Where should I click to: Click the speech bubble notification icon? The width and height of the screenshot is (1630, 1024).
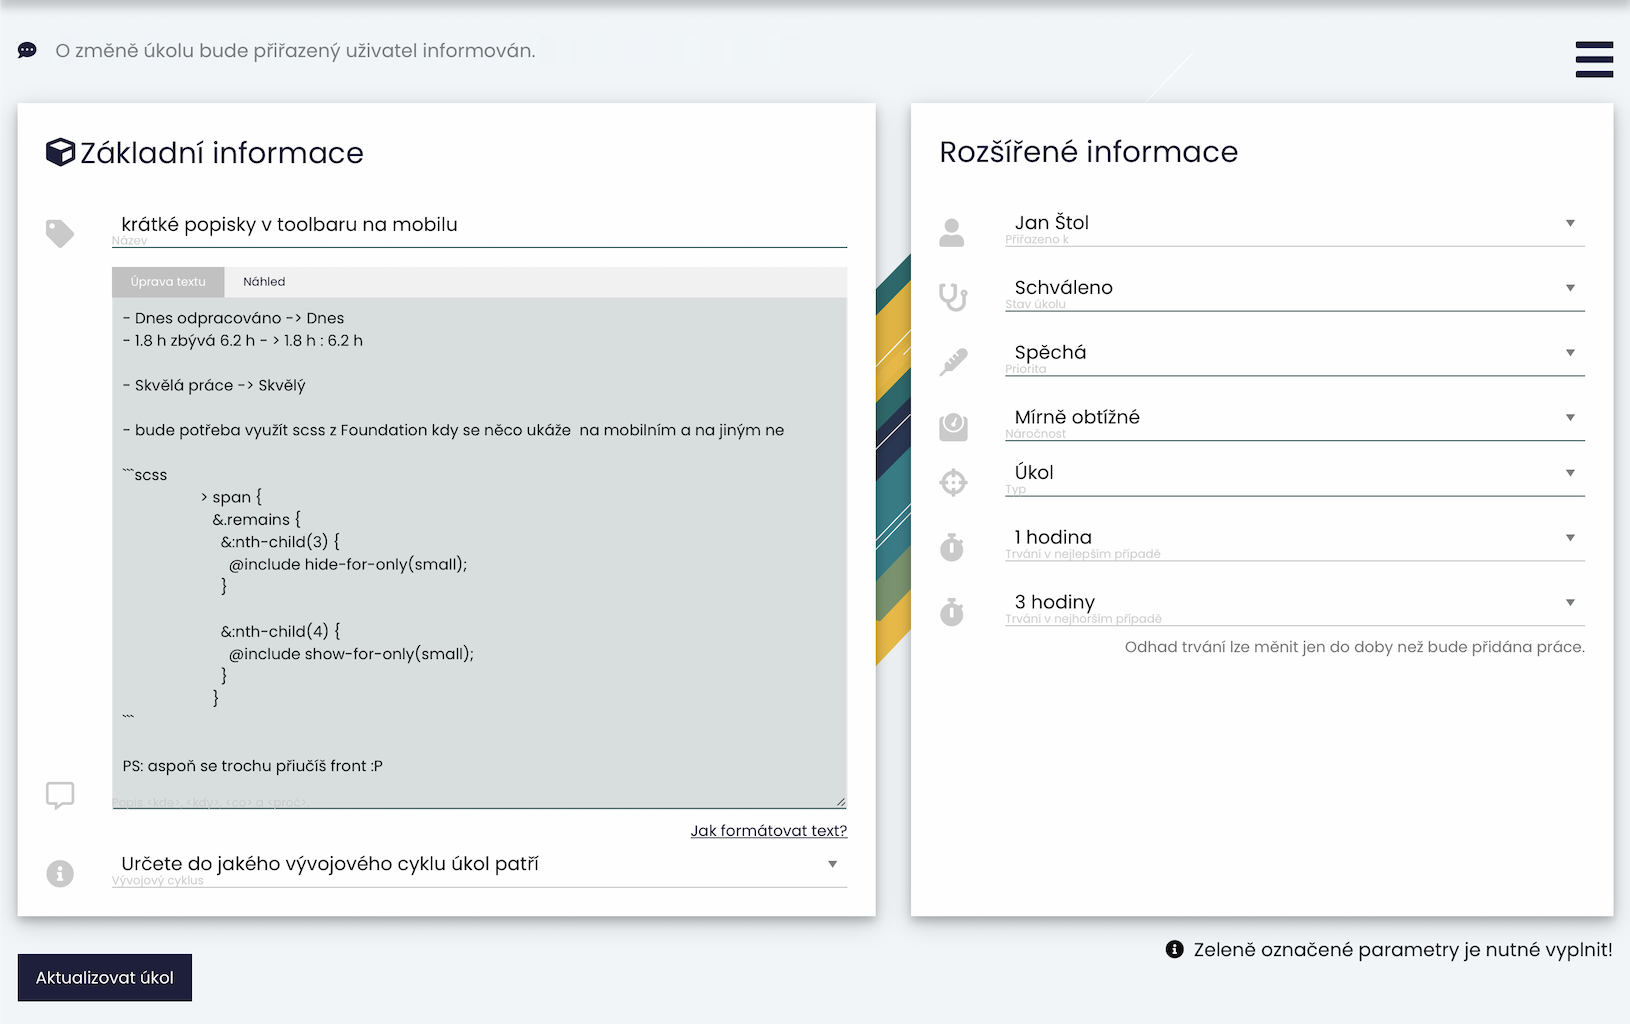[x=27, y=50]
